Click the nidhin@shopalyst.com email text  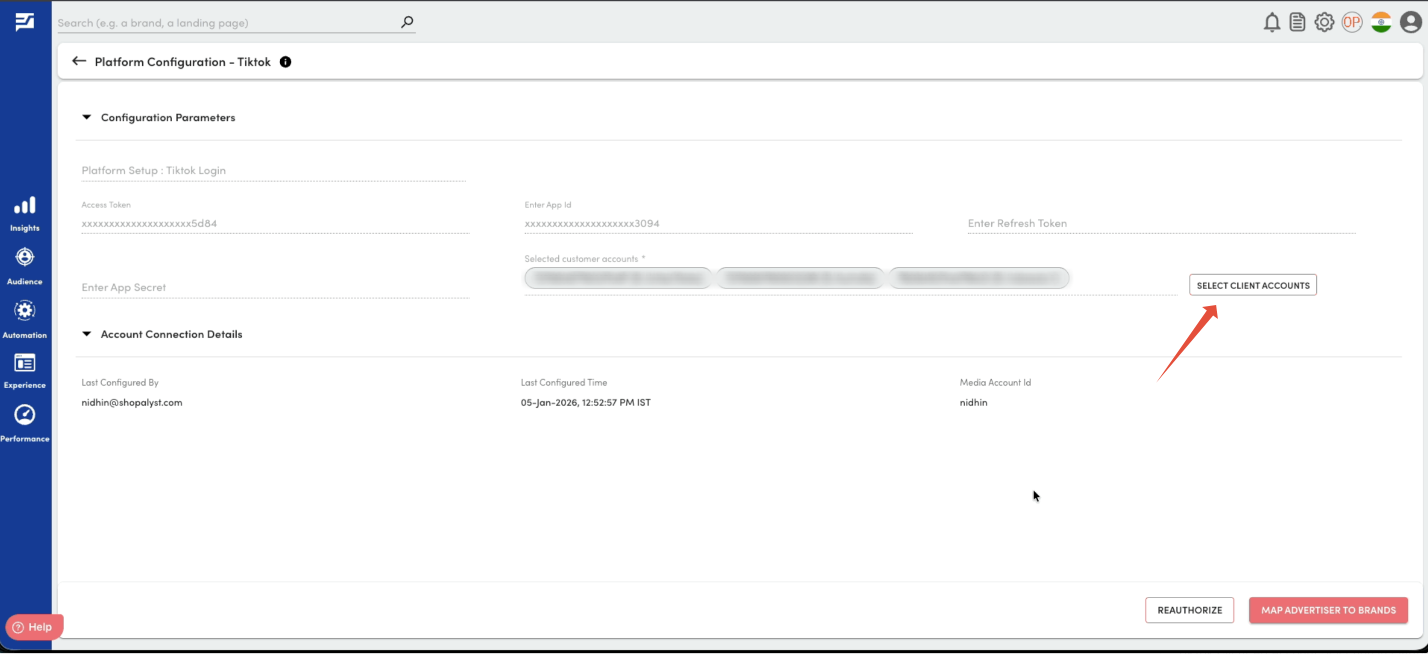[132, 402]
